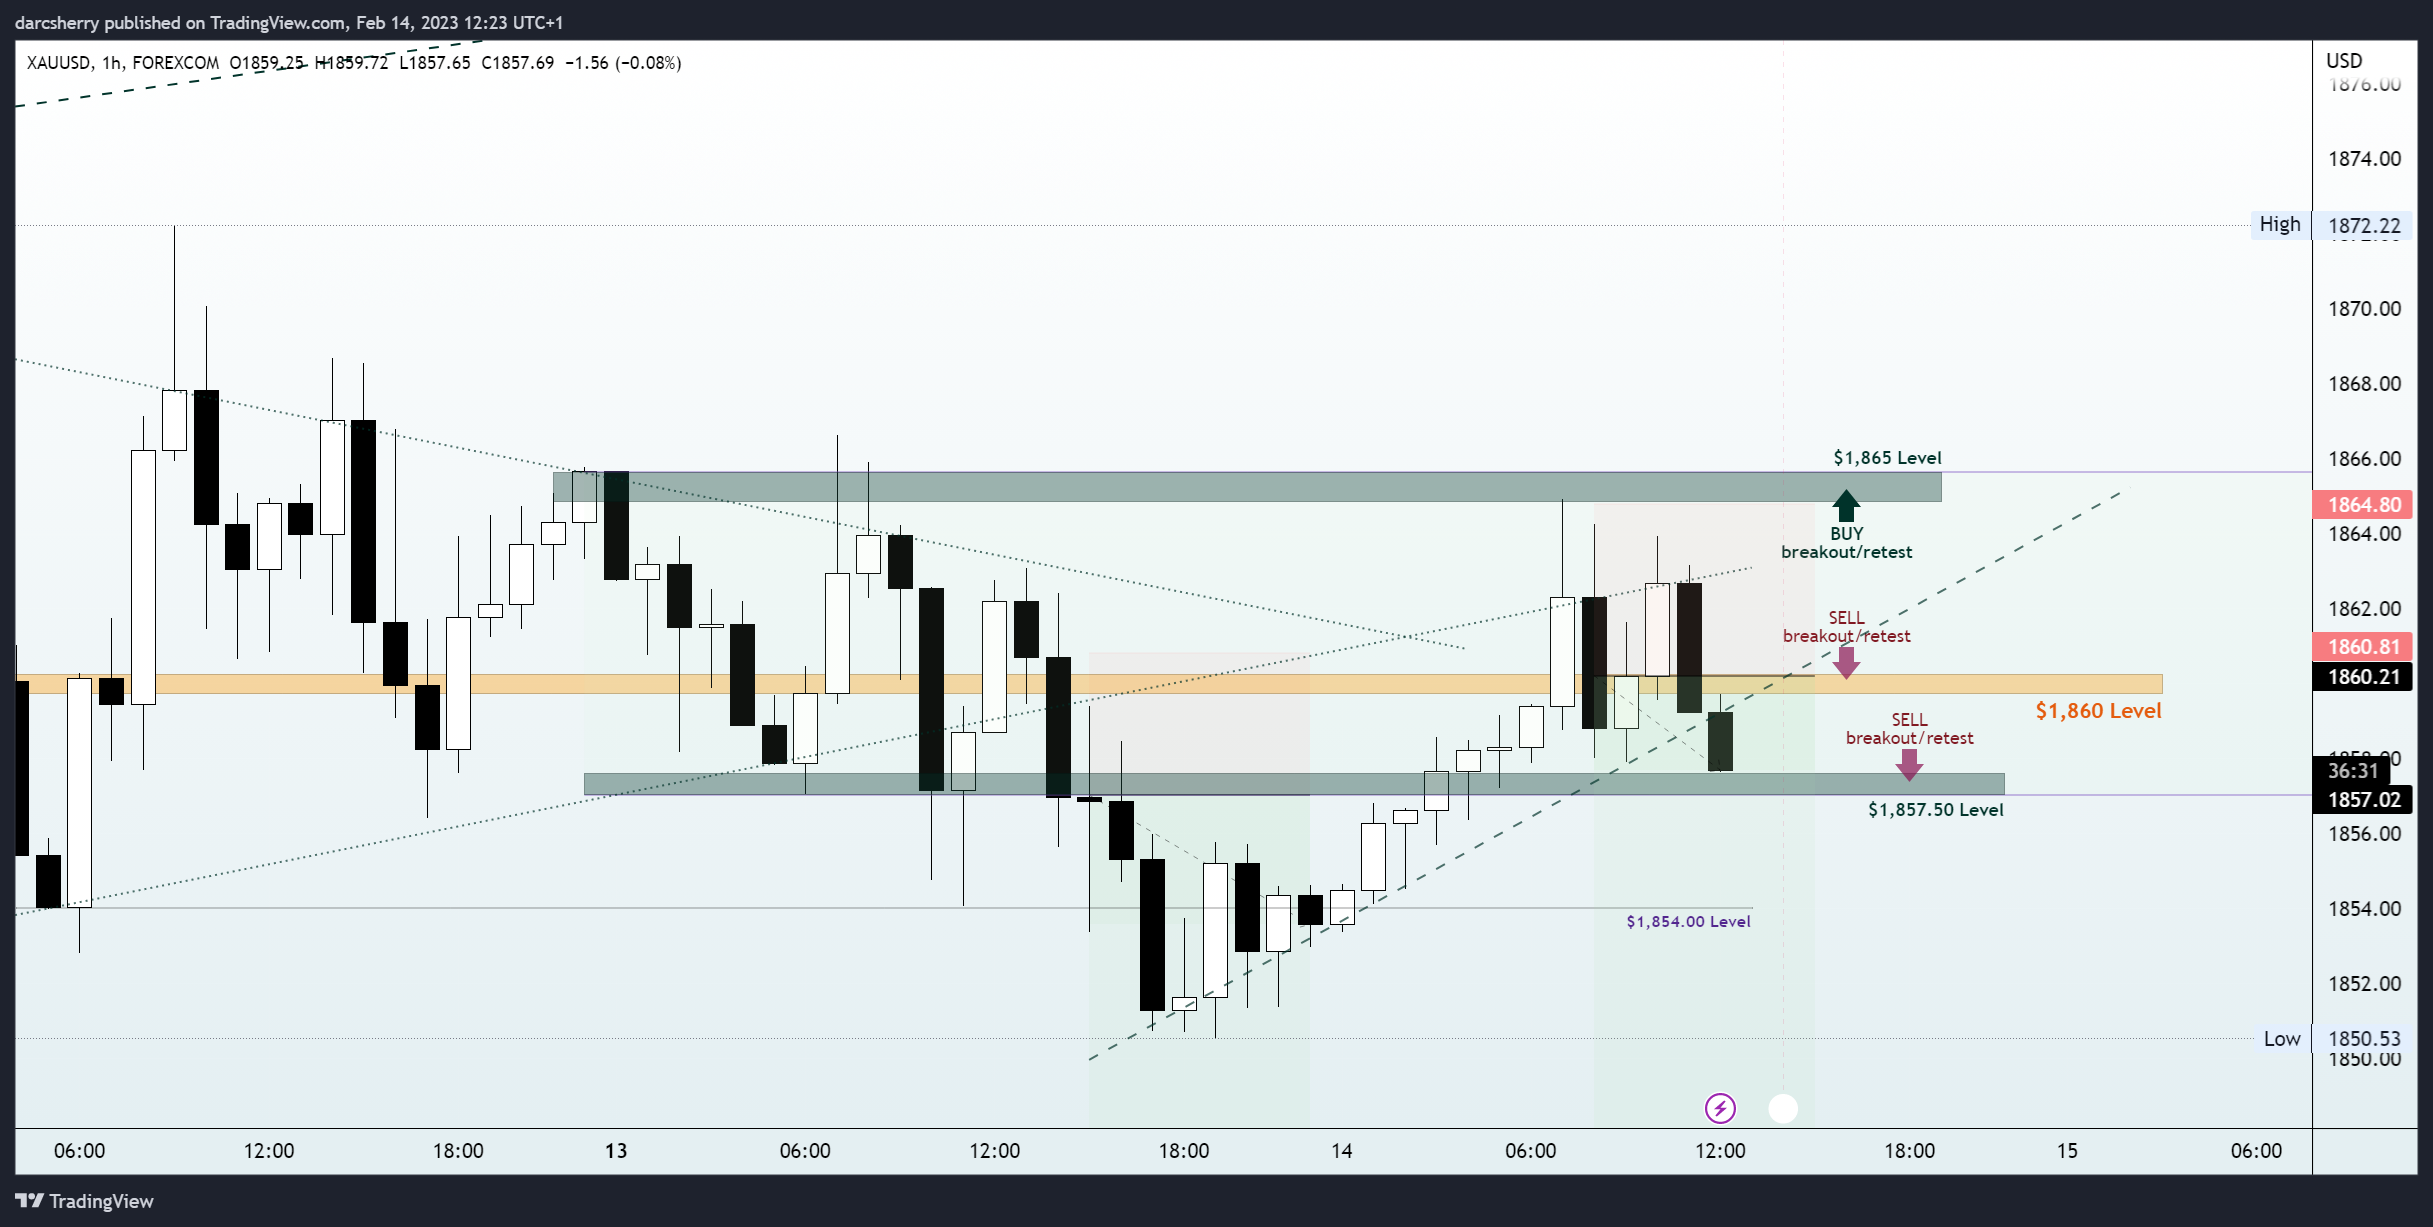Click the red 1864.80 price tag

click(2364, 505)
